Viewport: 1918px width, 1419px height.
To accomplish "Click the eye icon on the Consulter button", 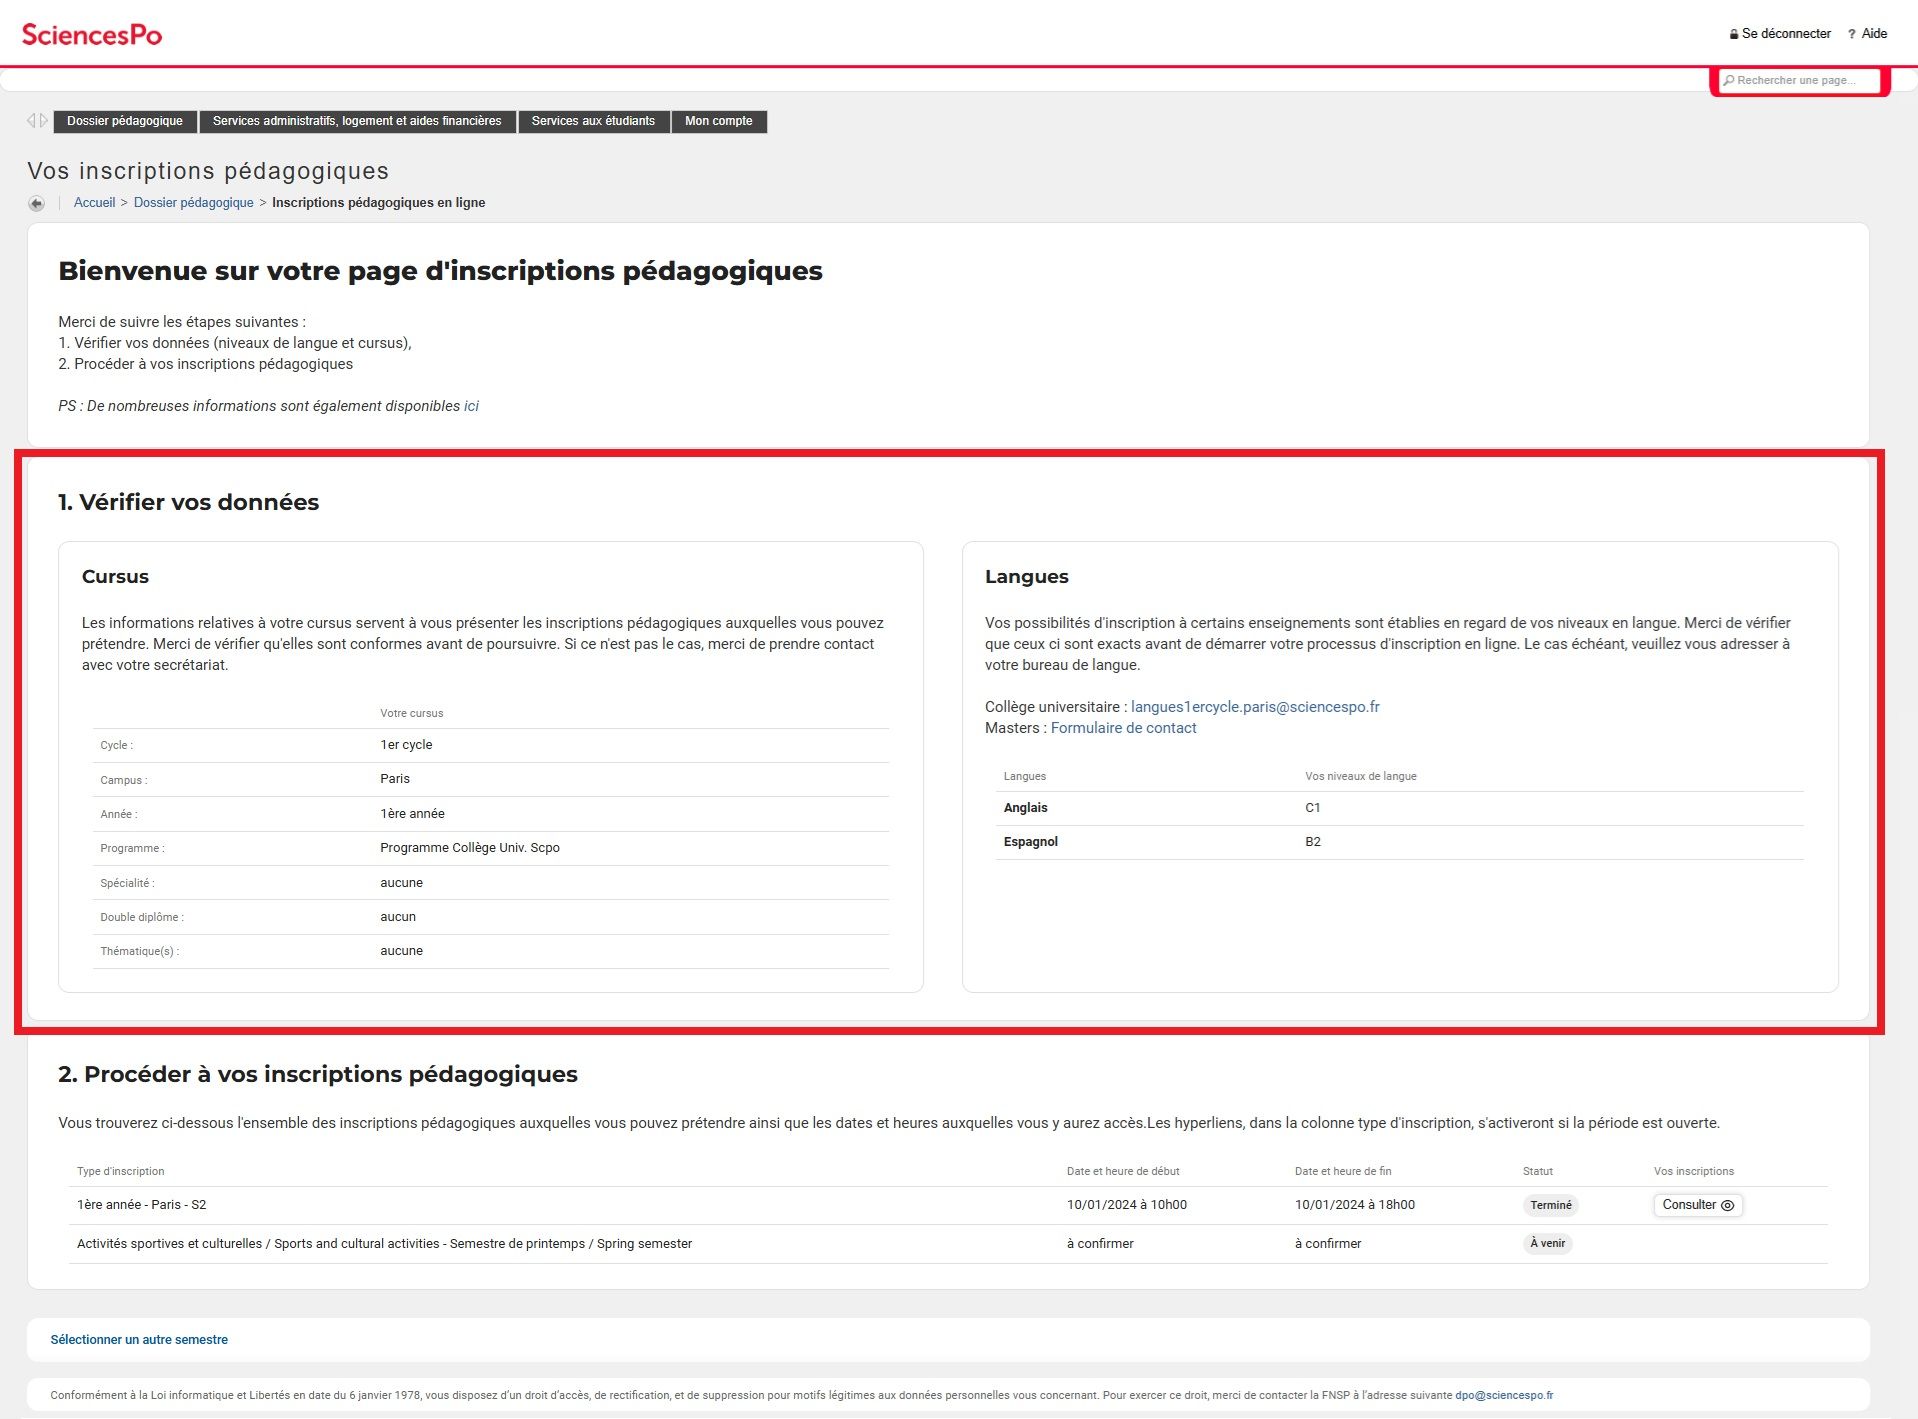I will [1728, 1206].
